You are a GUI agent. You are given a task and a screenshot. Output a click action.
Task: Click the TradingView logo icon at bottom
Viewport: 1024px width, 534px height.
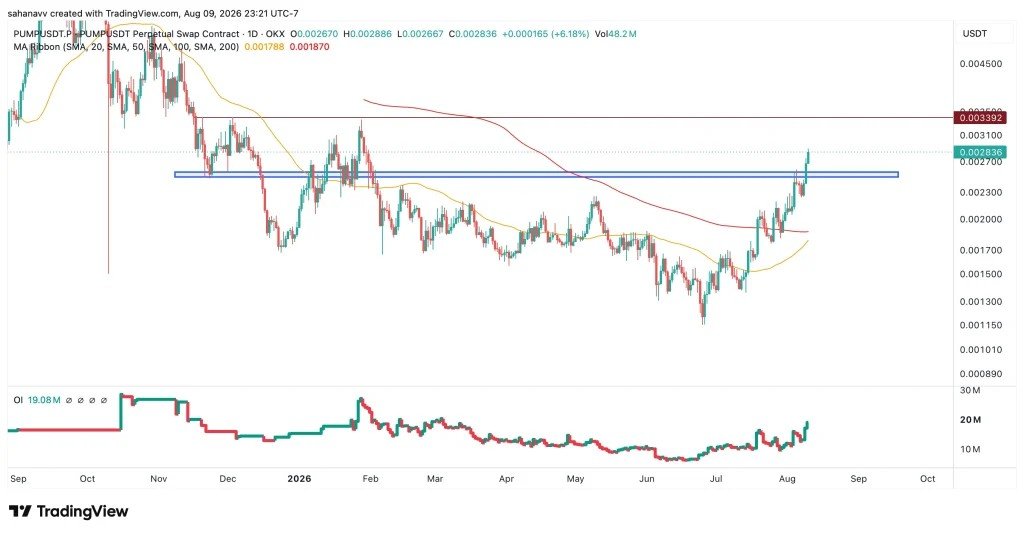tap(20, 511)
